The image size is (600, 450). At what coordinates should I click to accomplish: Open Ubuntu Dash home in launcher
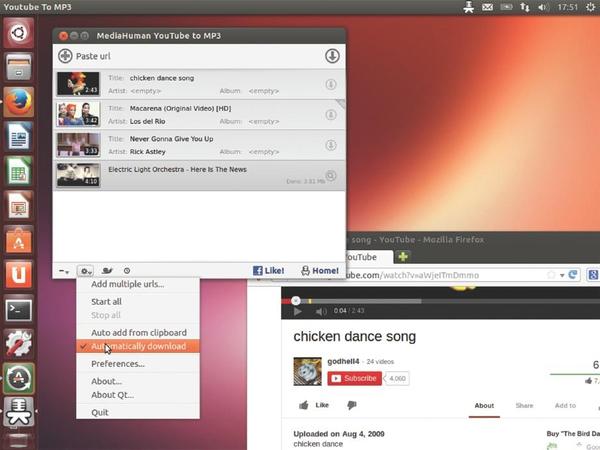tap(18, 33)
